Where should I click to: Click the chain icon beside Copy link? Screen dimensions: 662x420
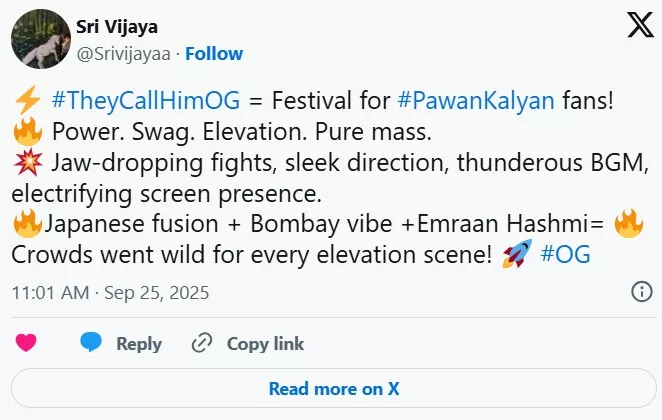pyautogui.click(x=202, y=343)
